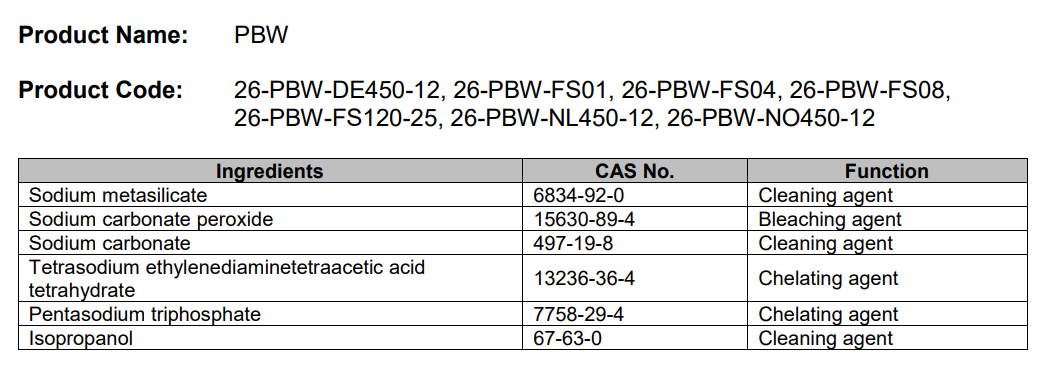Select CAS number 7758-29-4
Screen dimensions: 1054x365
pyautogui.click(x=579, y=314)
